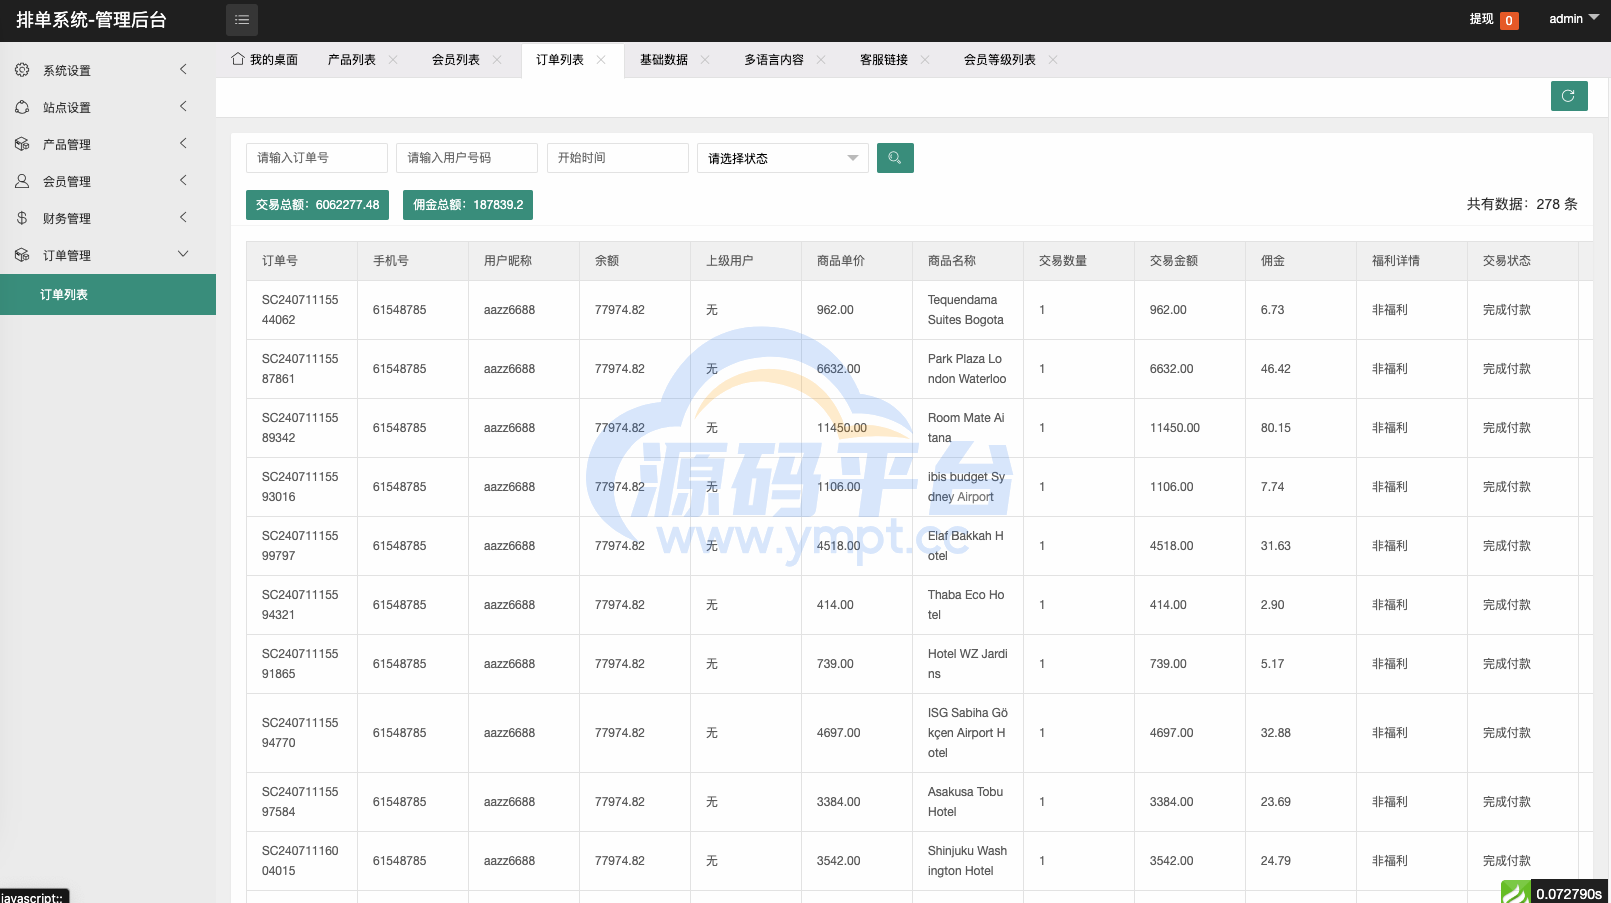1611x903 pixels.
Task: Click the 排单系统-管理后台 title
Action: (91, 20)
